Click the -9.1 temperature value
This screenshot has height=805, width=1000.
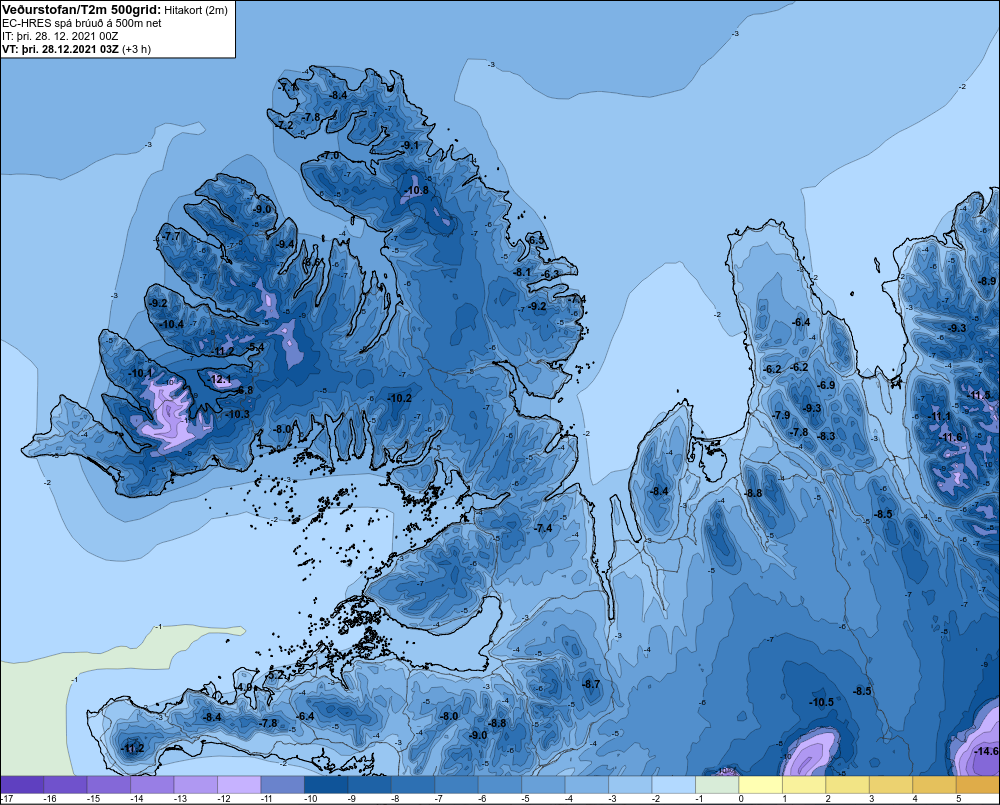(x=410, y=145)
